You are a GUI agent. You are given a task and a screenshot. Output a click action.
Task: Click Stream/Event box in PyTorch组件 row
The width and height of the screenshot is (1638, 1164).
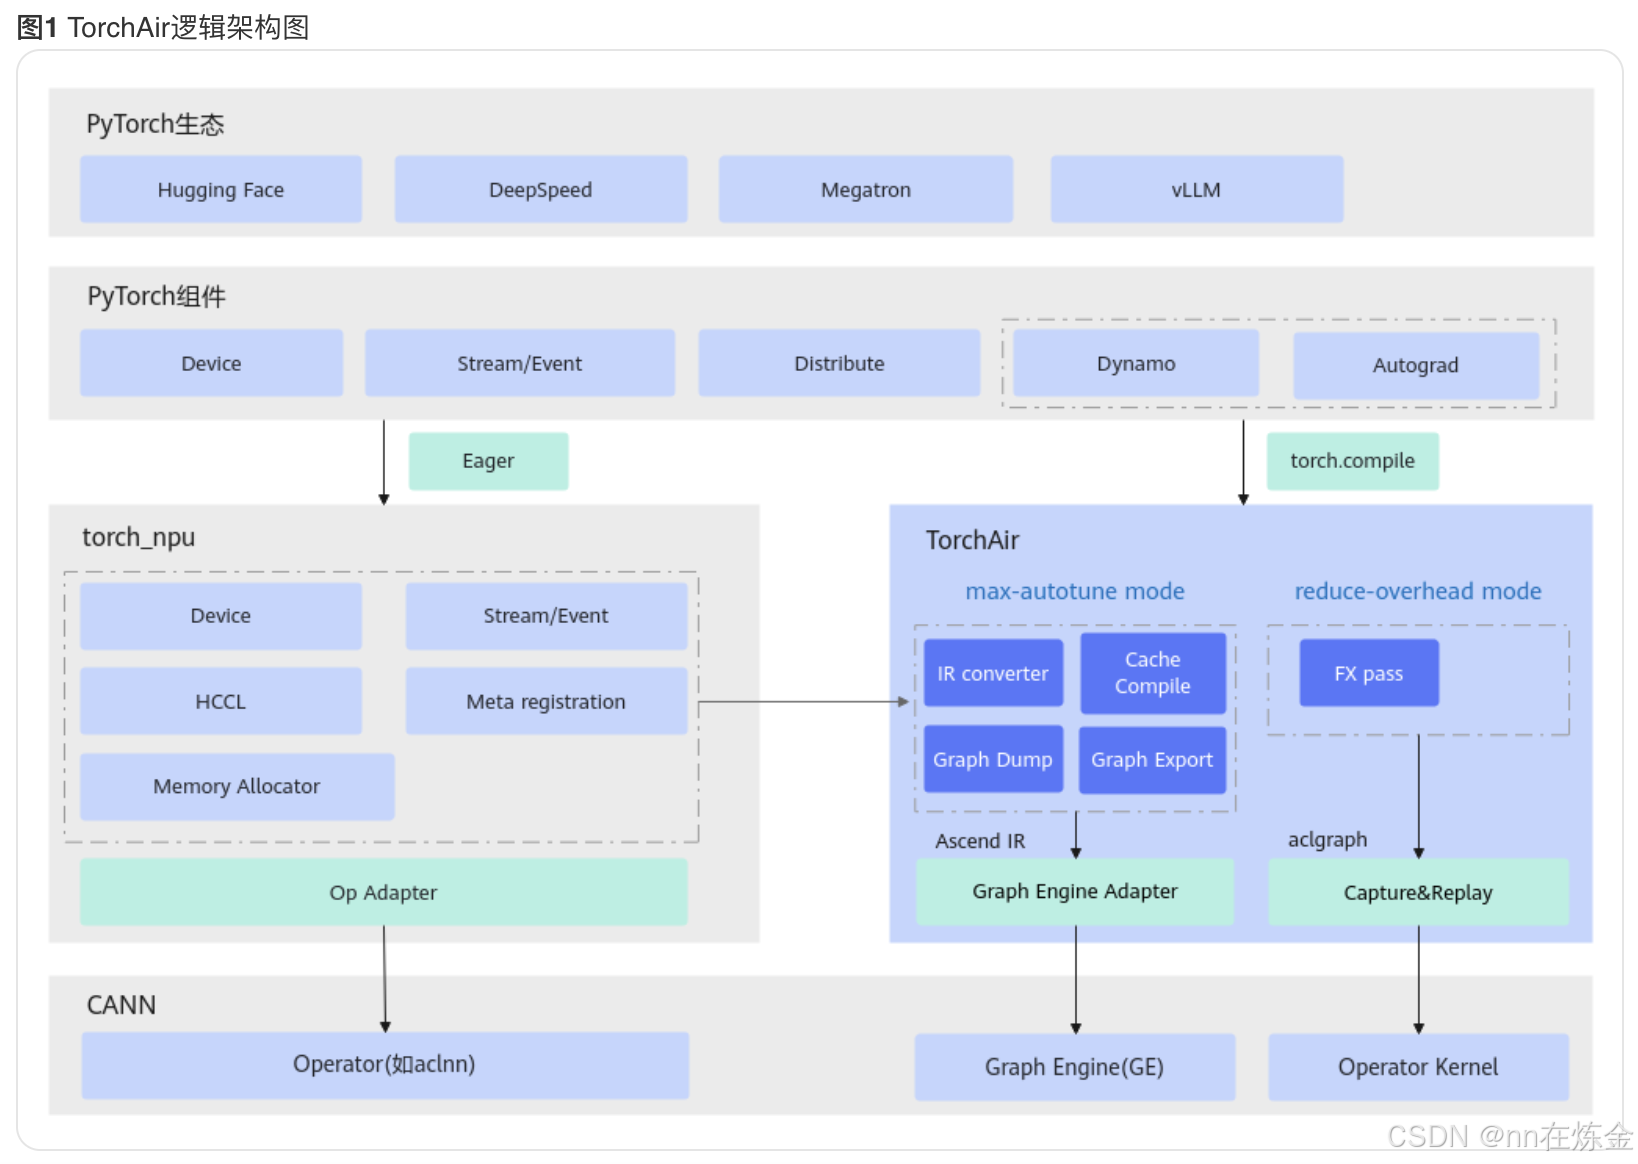click(x=520, y=363)
